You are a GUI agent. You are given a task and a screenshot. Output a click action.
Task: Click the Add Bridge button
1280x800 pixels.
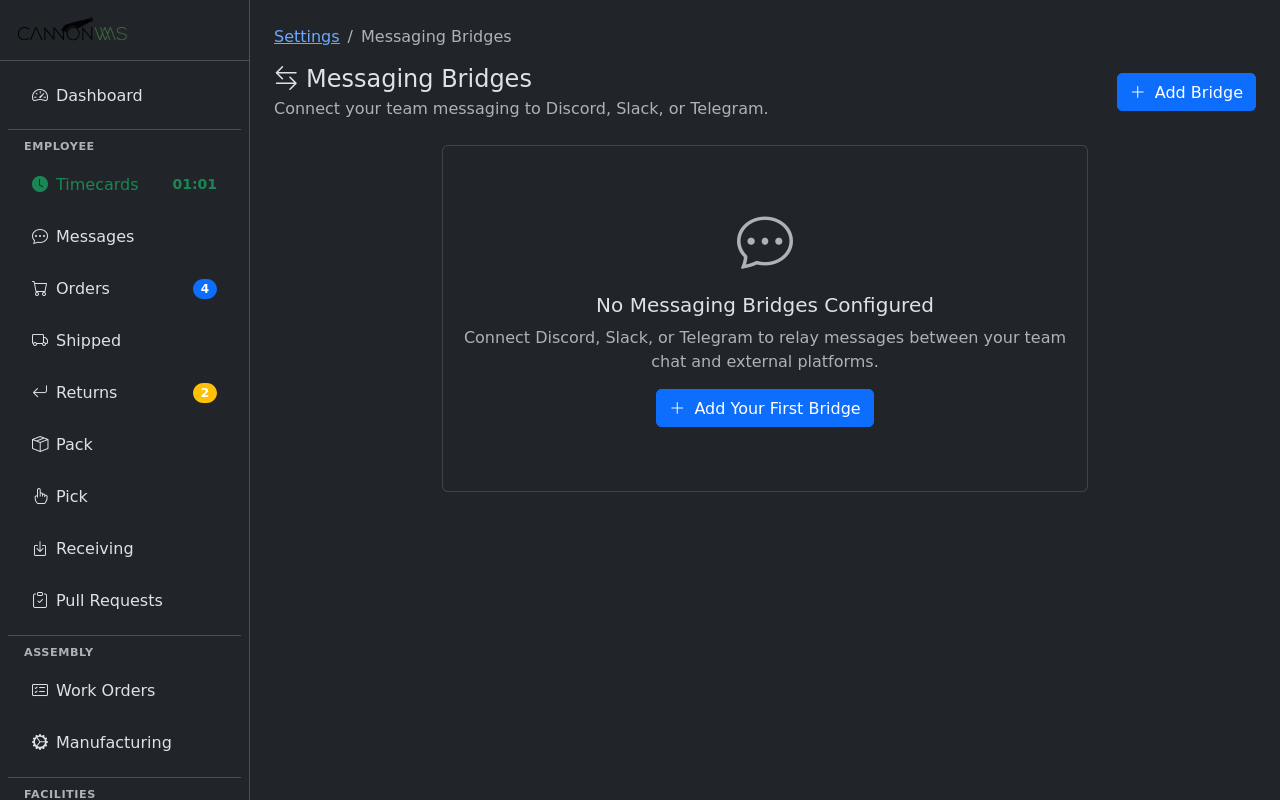pyautogui.click(x=1186, y=92)
